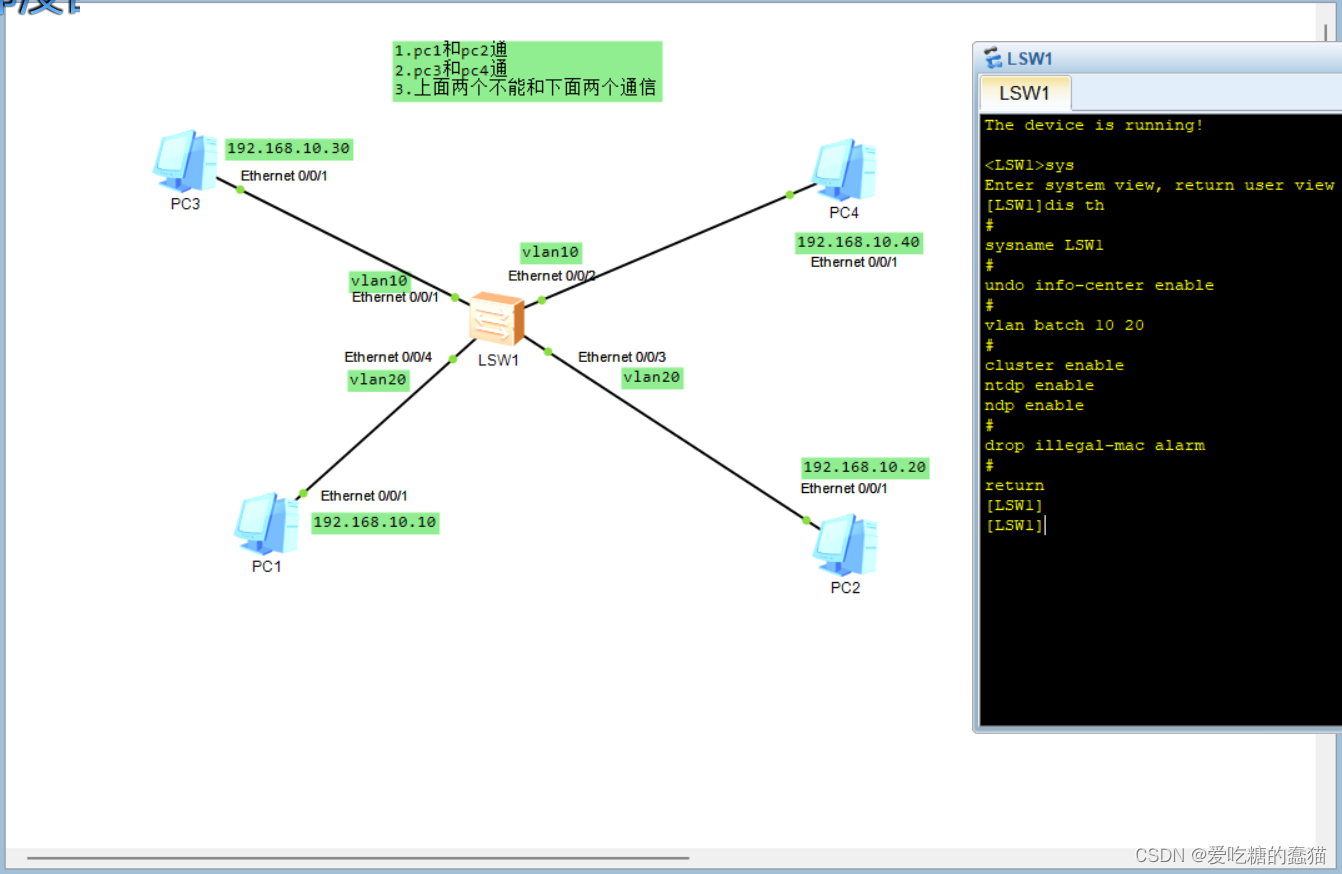Image resolution: width=1342 pixels, height=874 pixels.
Task: Click the device icon in LSW1 window titlebar
Action: [x=991, y=57]
